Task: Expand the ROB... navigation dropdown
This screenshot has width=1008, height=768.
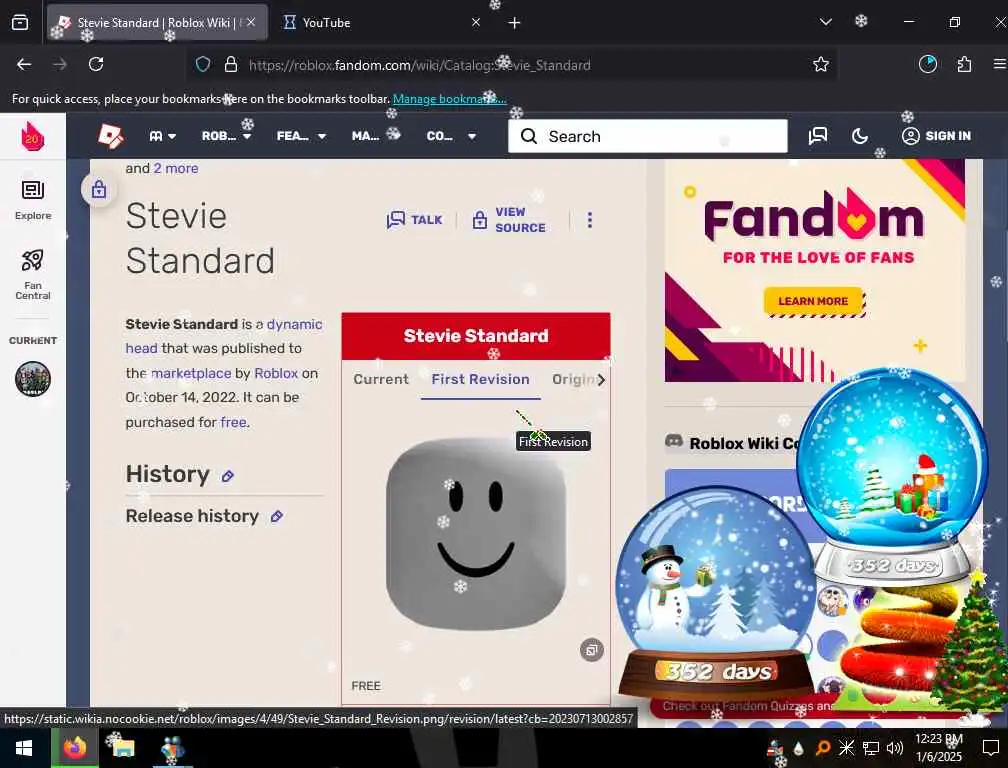Action: [226, 136]
